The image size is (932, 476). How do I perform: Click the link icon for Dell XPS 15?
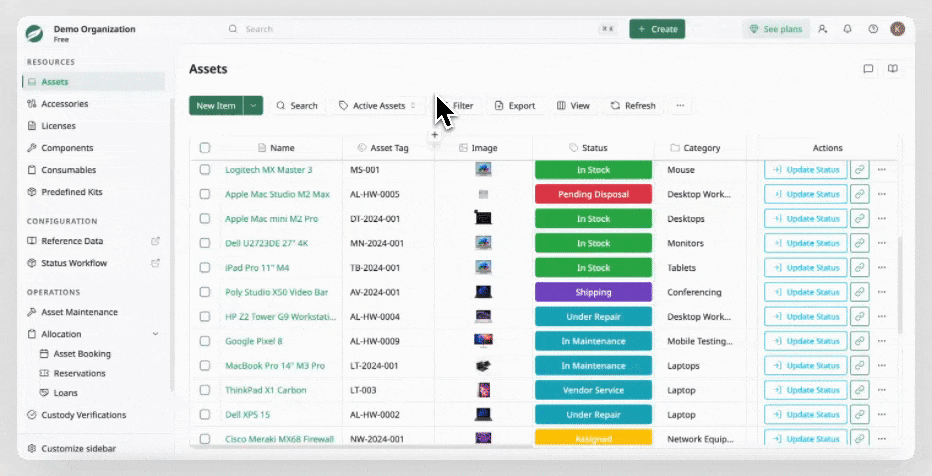coord(859,414)
